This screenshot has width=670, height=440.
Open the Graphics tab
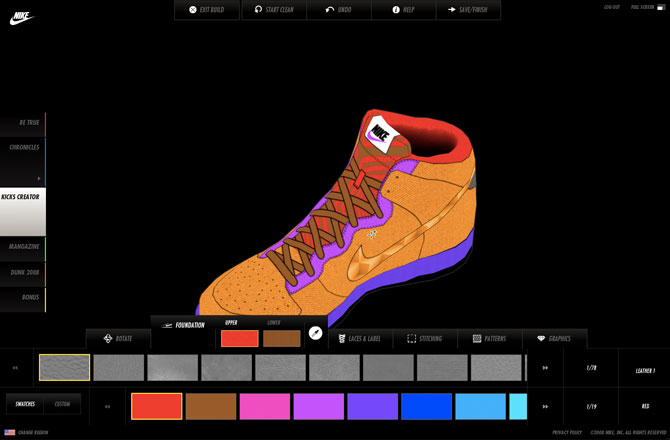click(555, 339)
